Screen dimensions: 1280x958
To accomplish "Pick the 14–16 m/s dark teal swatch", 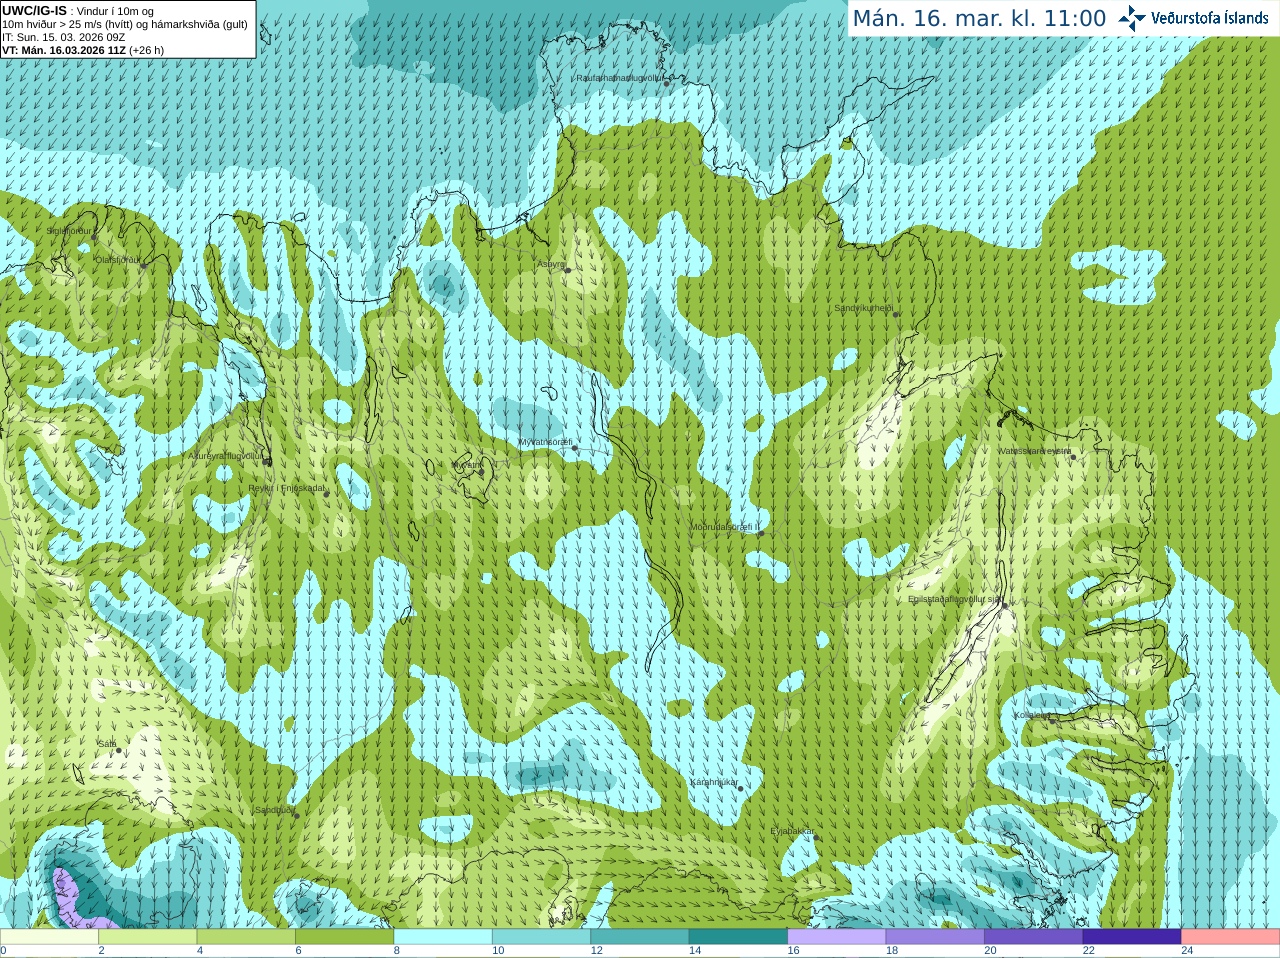I will pos(739,937).
